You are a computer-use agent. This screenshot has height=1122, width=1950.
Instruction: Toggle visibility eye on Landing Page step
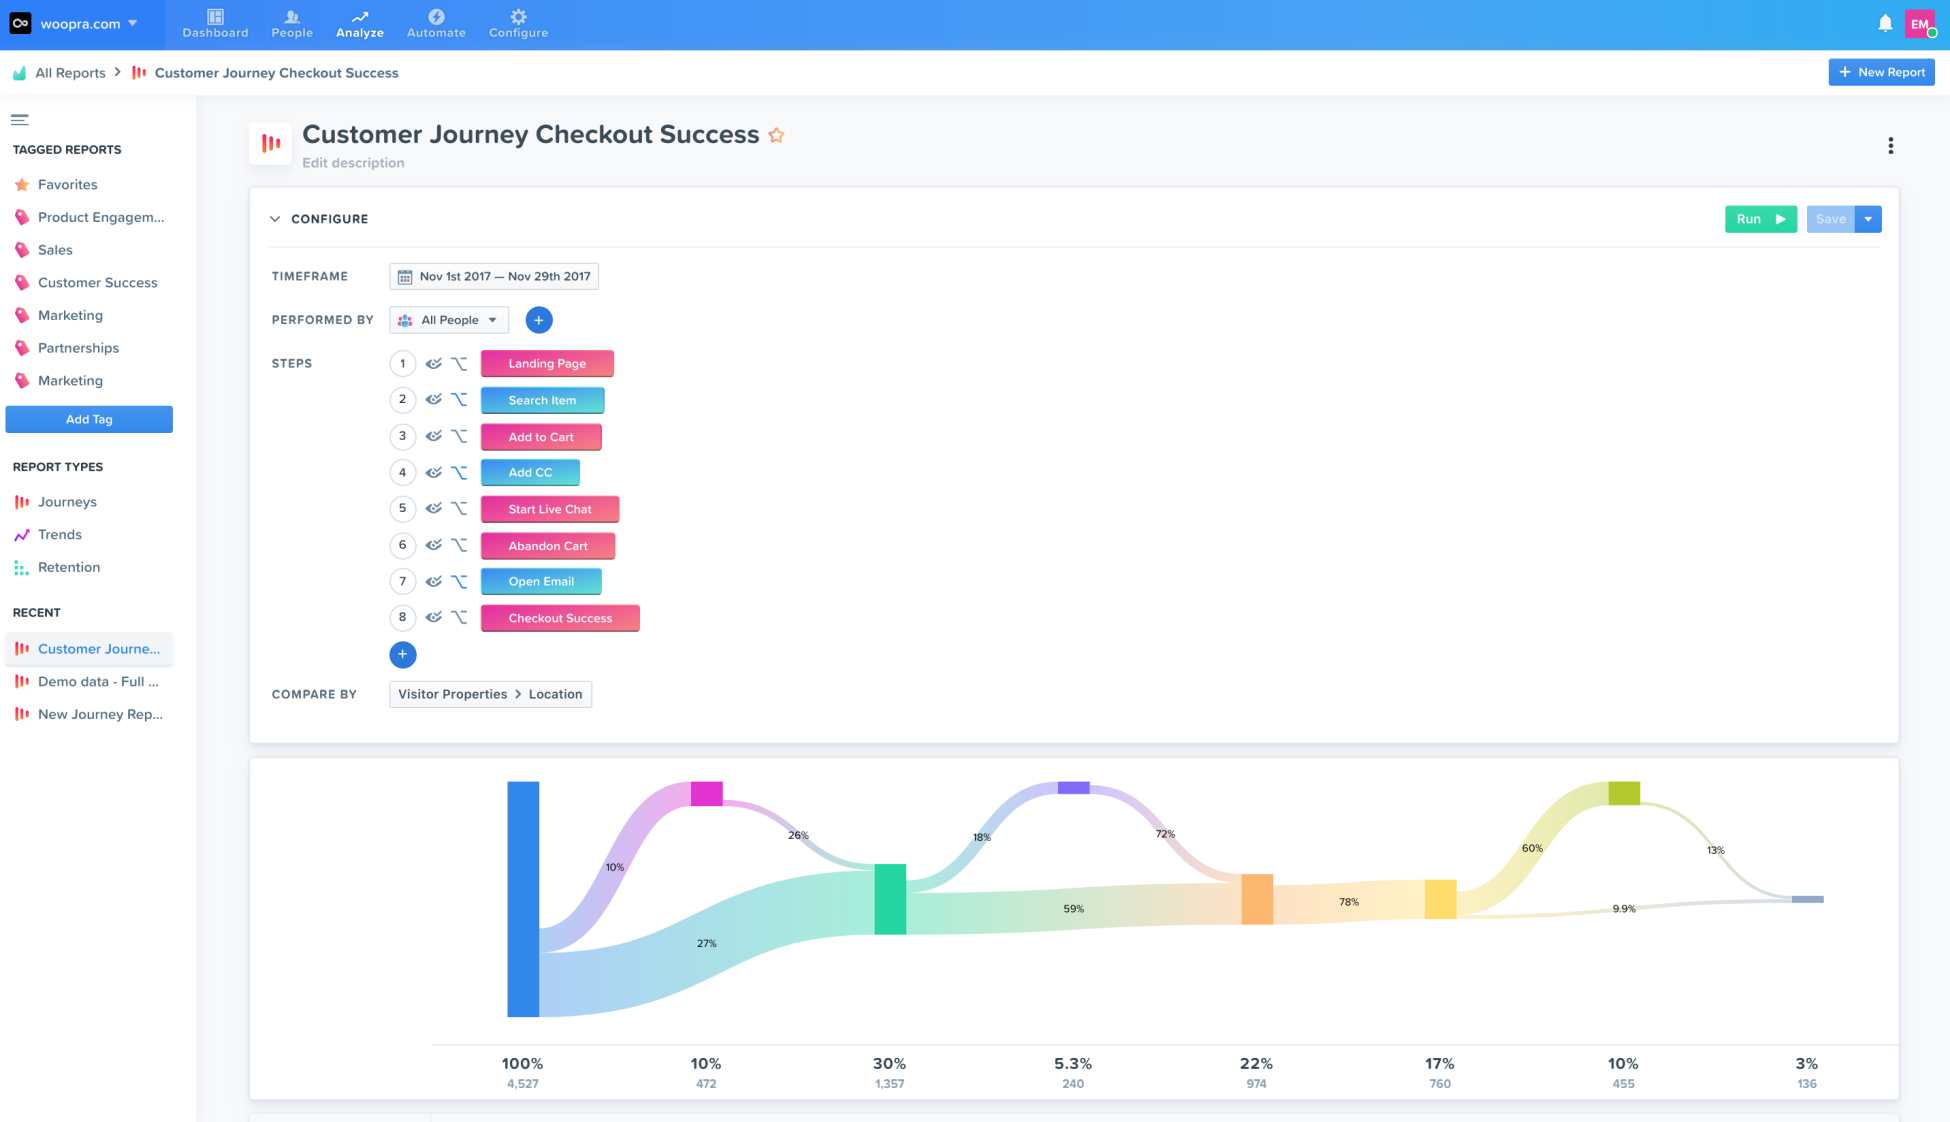[433, 364]
